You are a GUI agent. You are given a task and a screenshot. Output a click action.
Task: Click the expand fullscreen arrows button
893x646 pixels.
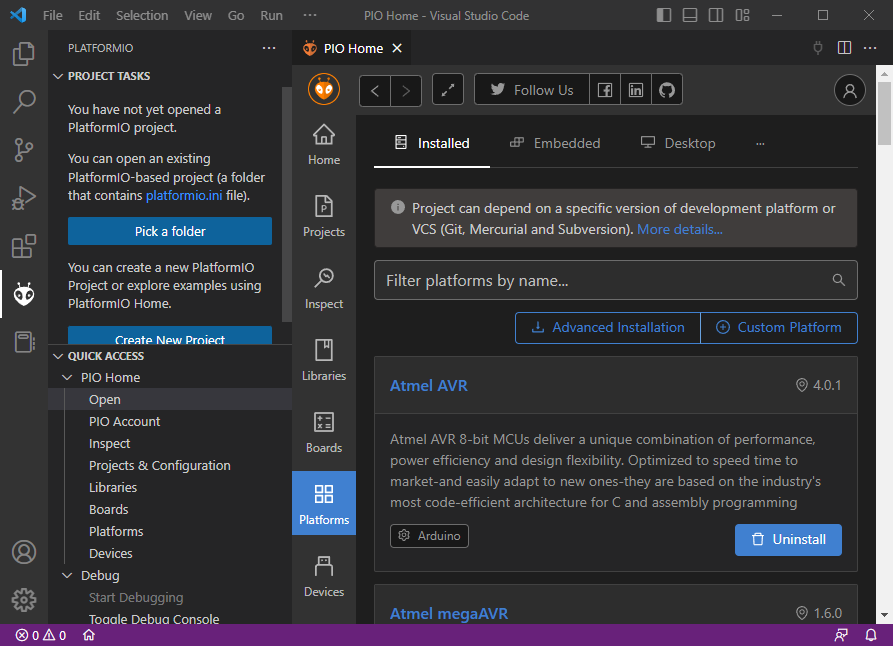pos(448,89)
